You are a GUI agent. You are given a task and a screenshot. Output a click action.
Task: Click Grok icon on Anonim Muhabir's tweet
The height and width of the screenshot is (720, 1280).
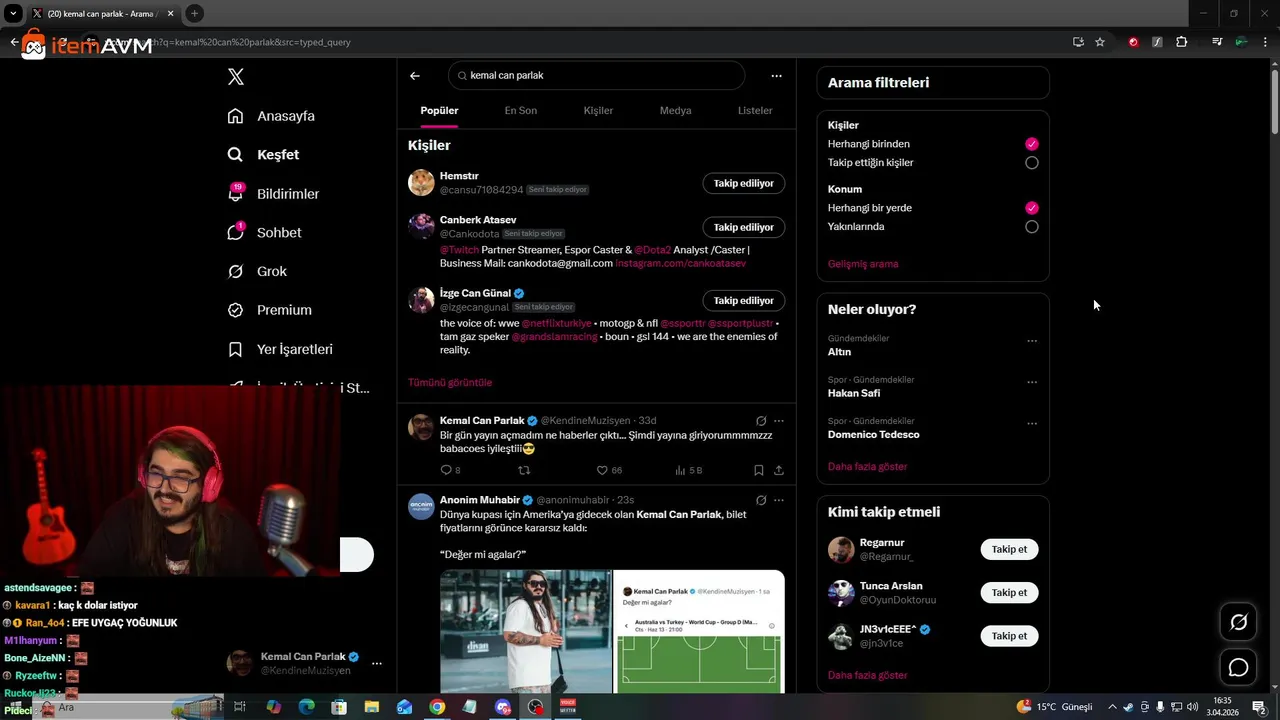click(761, 500)
